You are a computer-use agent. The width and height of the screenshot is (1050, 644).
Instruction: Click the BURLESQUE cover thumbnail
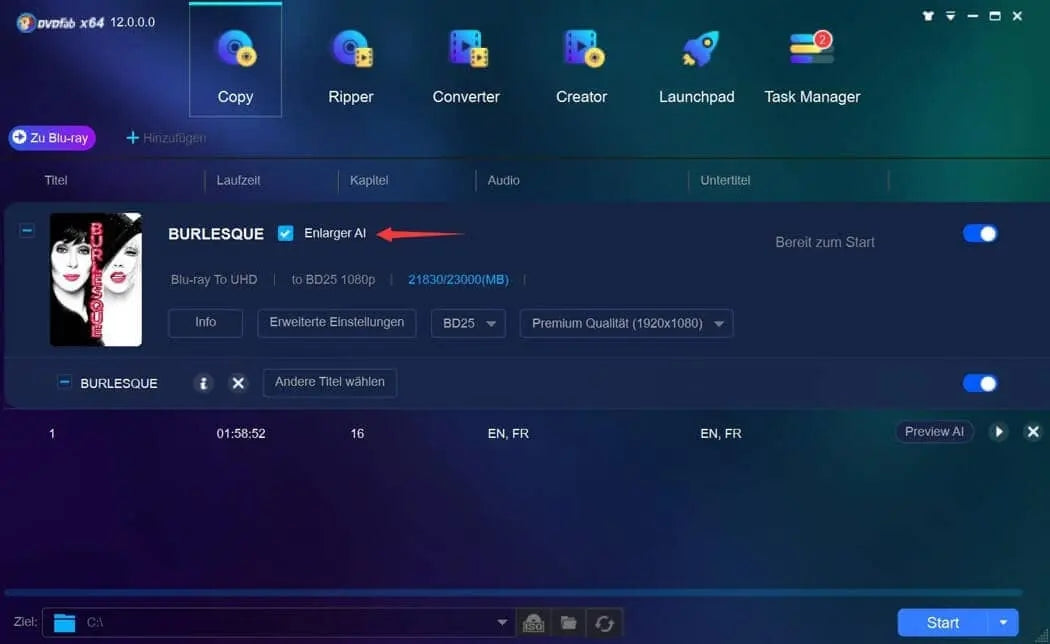pos(96,280)
